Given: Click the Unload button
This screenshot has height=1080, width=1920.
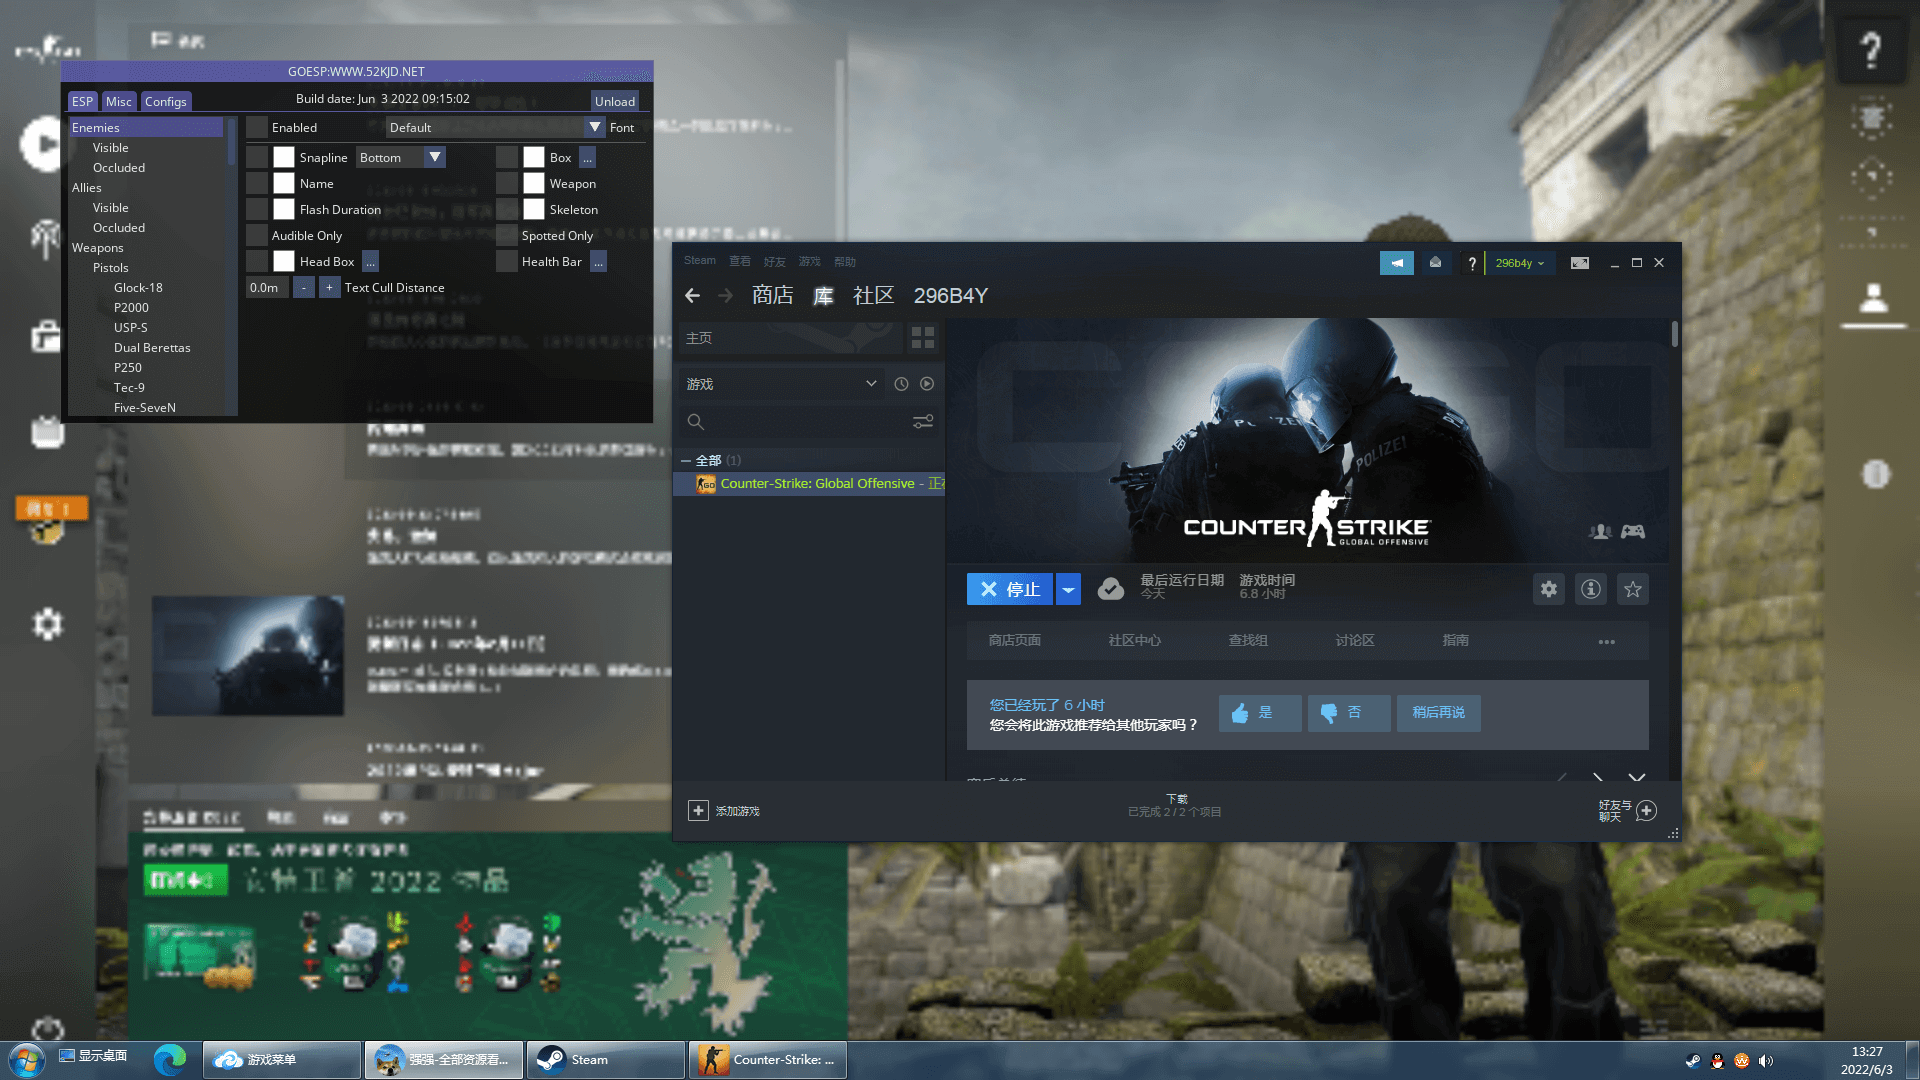Looking at the screenshot, I should point(615,101).
